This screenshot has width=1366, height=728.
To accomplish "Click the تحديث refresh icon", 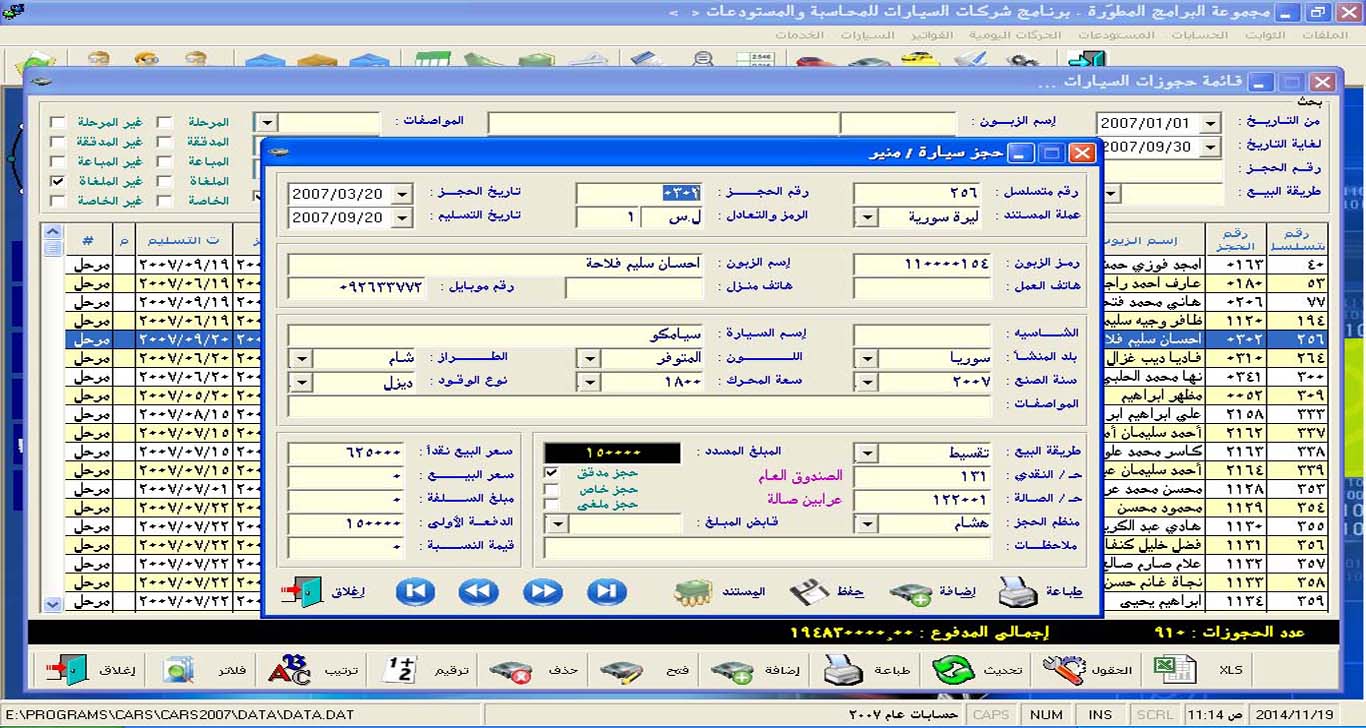I will (x=953, y=670).
